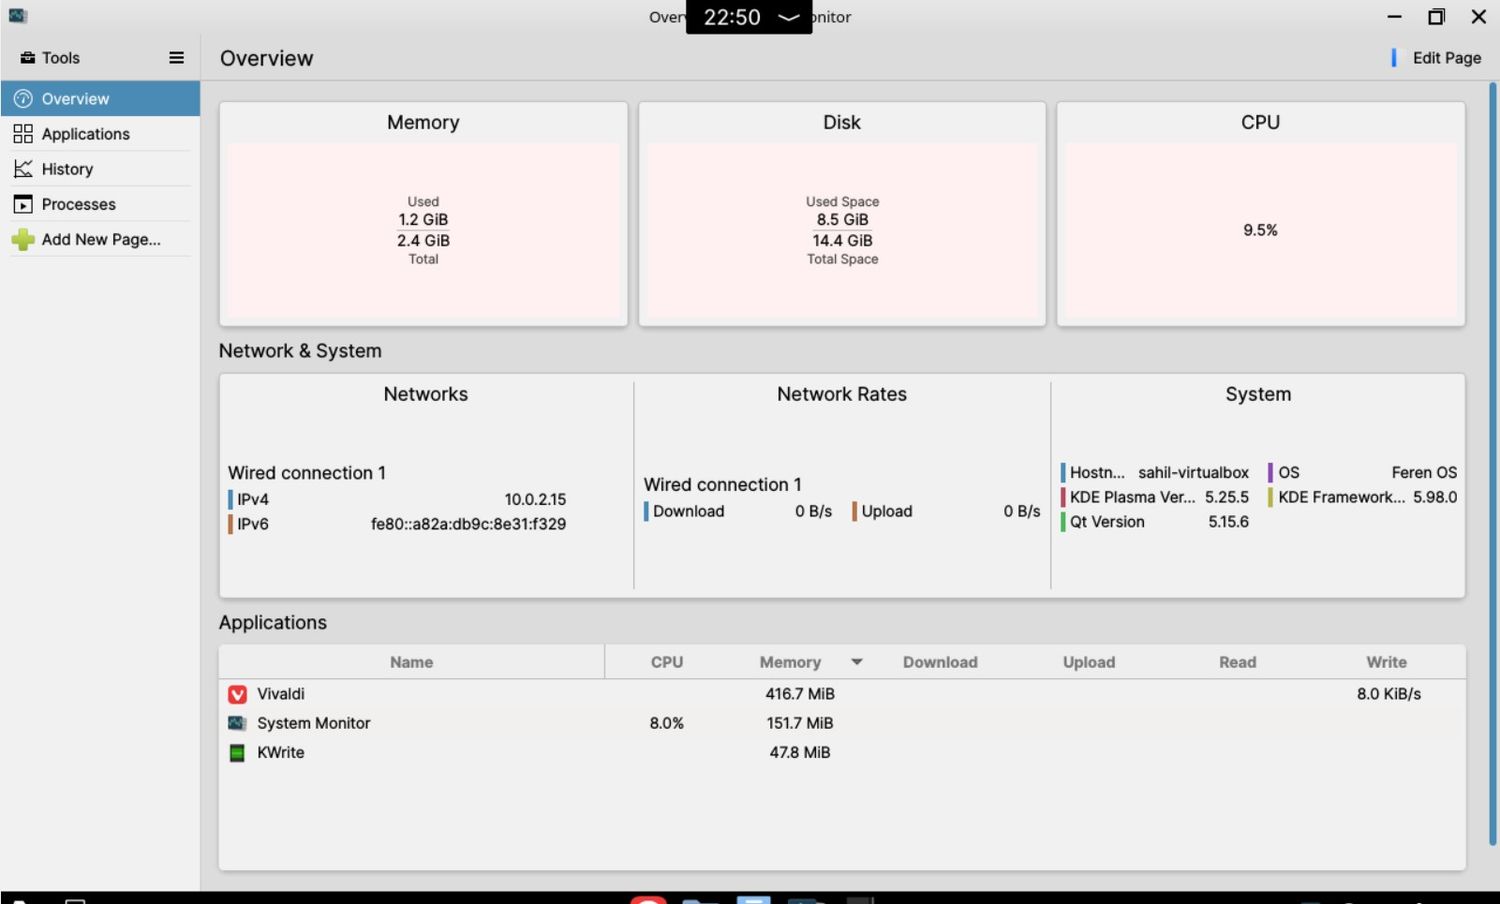The height and width of the screenshot is (904, 1500).
Task: Click the Tools briefcase icon
Action: point(28,58)
